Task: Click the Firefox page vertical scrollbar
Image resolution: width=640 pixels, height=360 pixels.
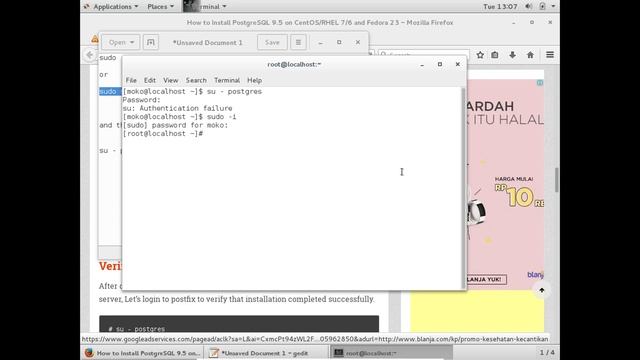Action: [557, 180]
